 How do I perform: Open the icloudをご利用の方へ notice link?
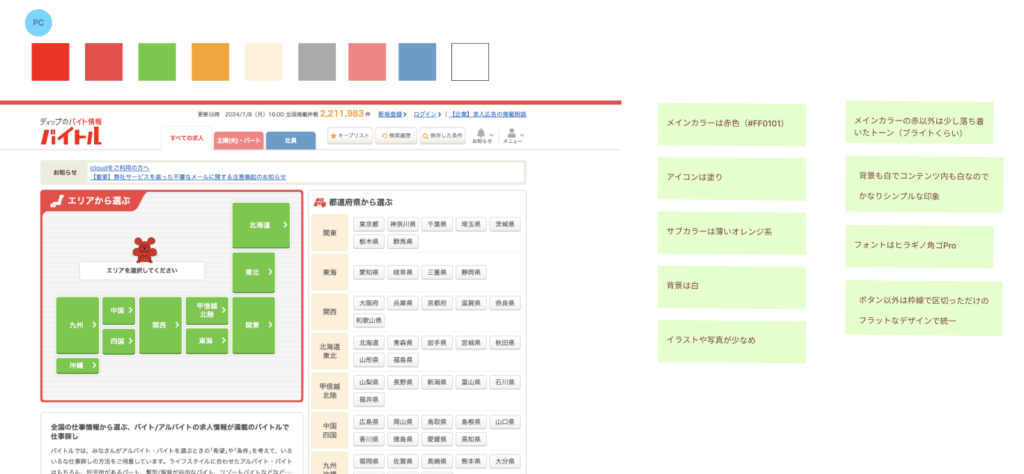pos(119,168)
